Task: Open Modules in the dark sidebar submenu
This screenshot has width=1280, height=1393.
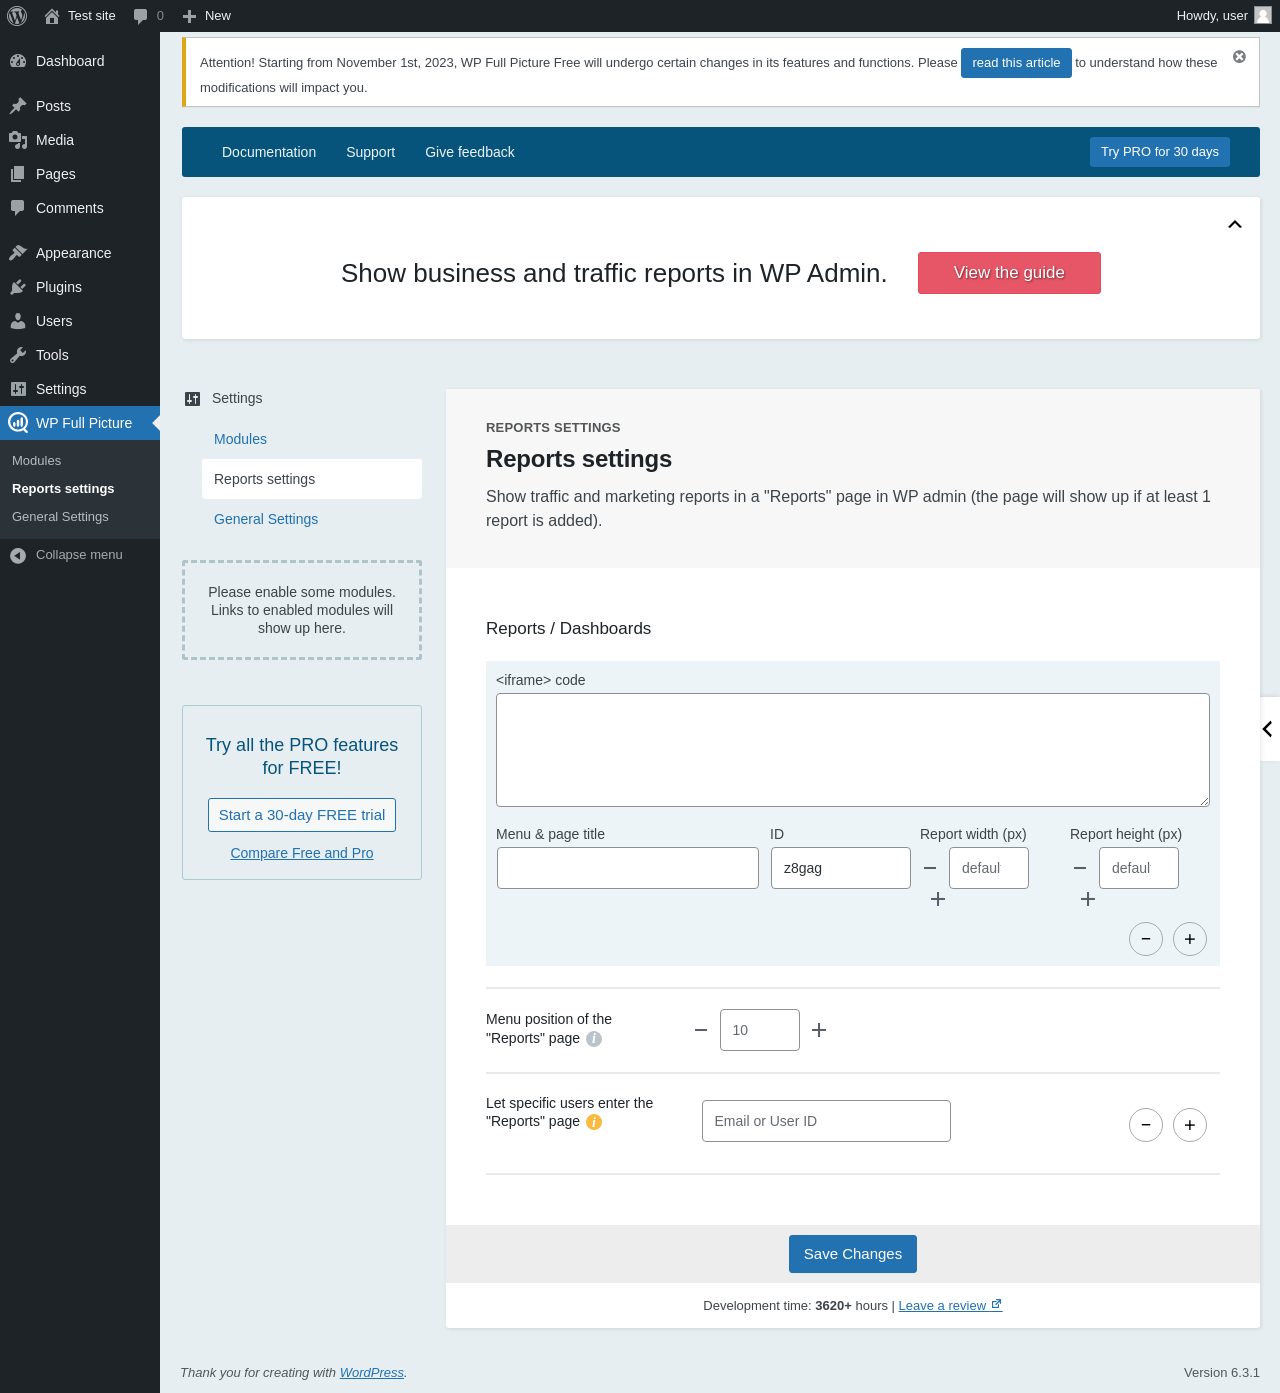Action: point(37,461)
